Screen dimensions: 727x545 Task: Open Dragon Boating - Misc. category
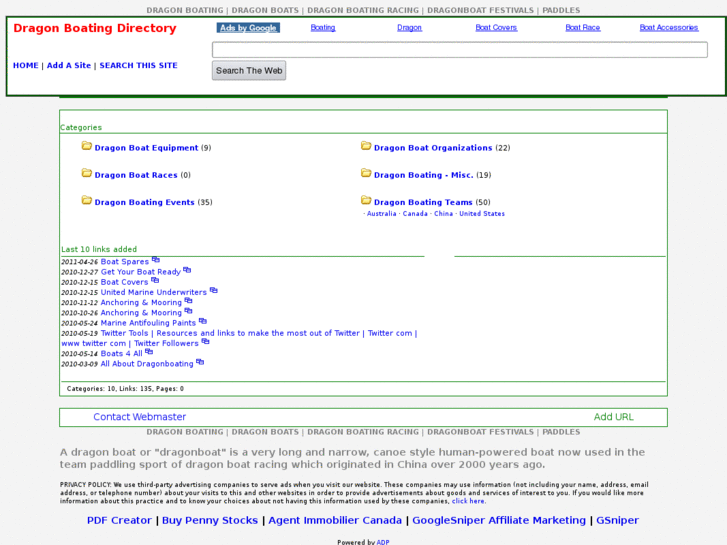[424, 175]
